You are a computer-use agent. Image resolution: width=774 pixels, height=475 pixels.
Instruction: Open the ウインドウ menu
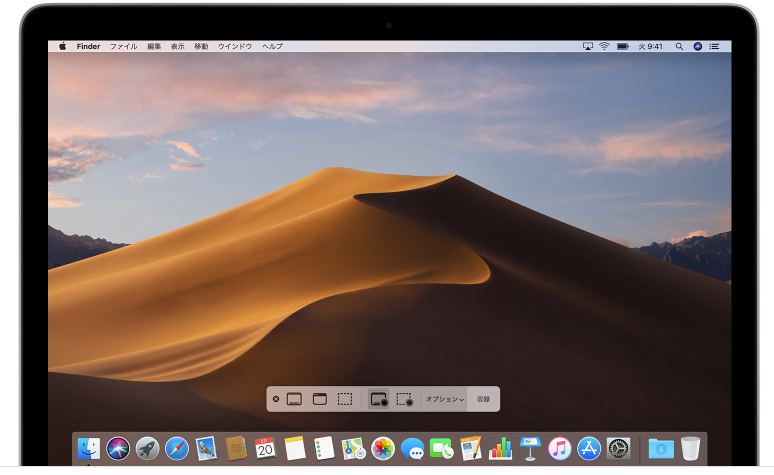(x=235, y=46)
